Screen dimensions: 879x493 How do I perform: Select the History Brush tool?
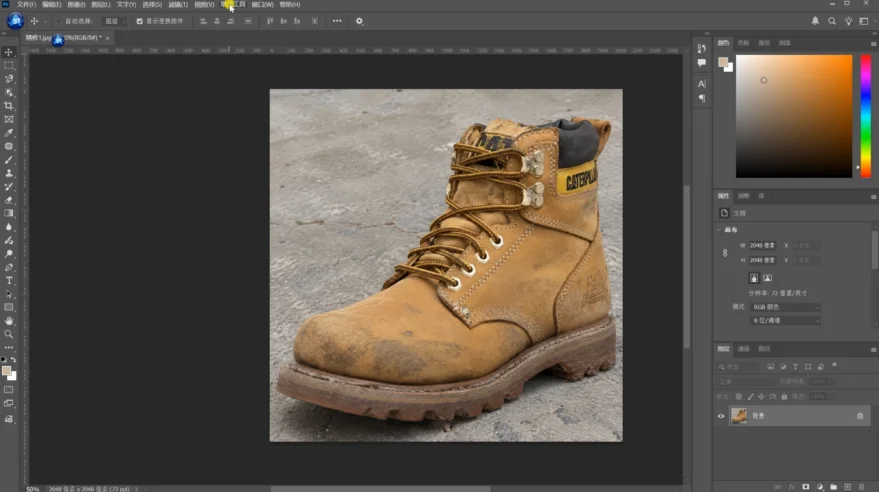click(x=9, y=187)
